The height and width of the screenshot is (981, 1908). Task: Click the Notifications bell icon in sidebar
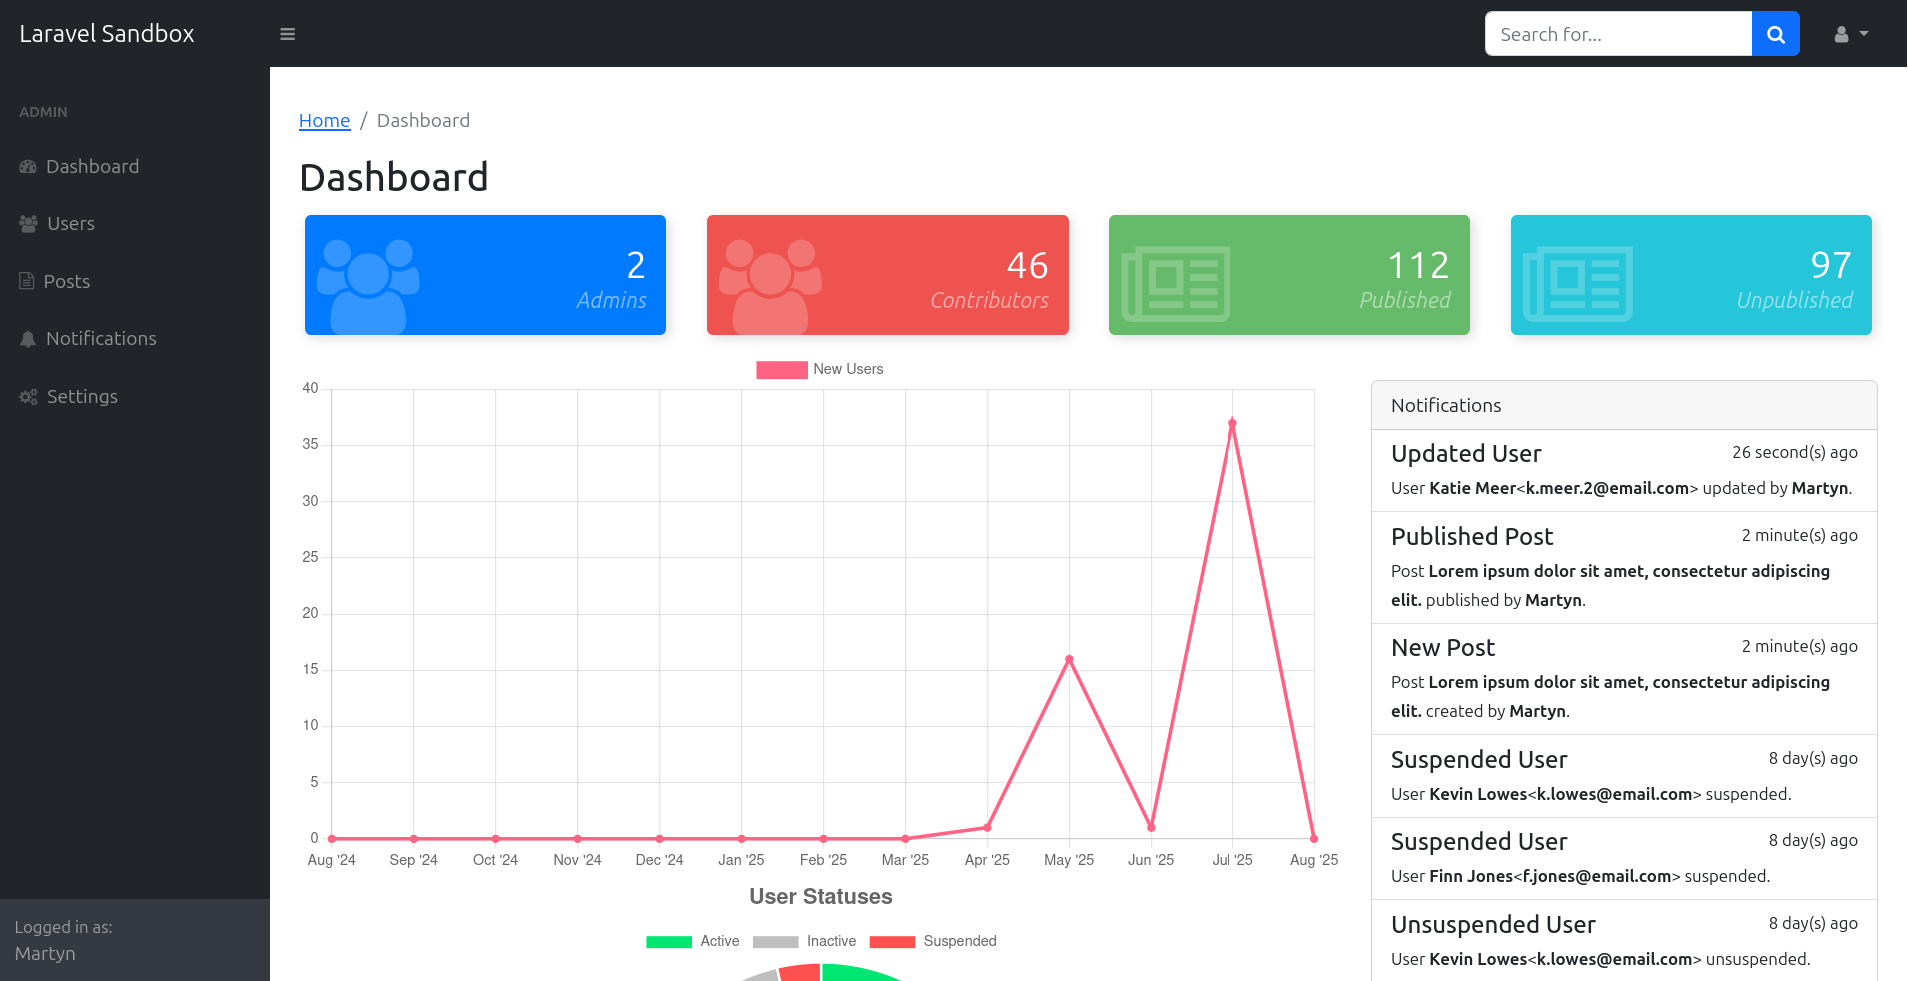tap(28, 339)
